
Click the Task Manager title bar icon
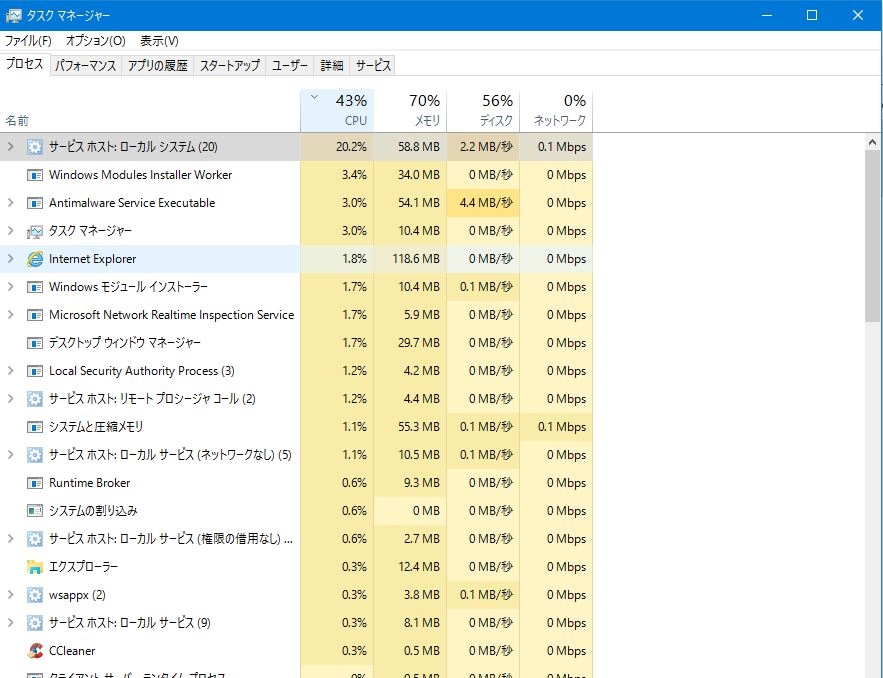[14, 15]
